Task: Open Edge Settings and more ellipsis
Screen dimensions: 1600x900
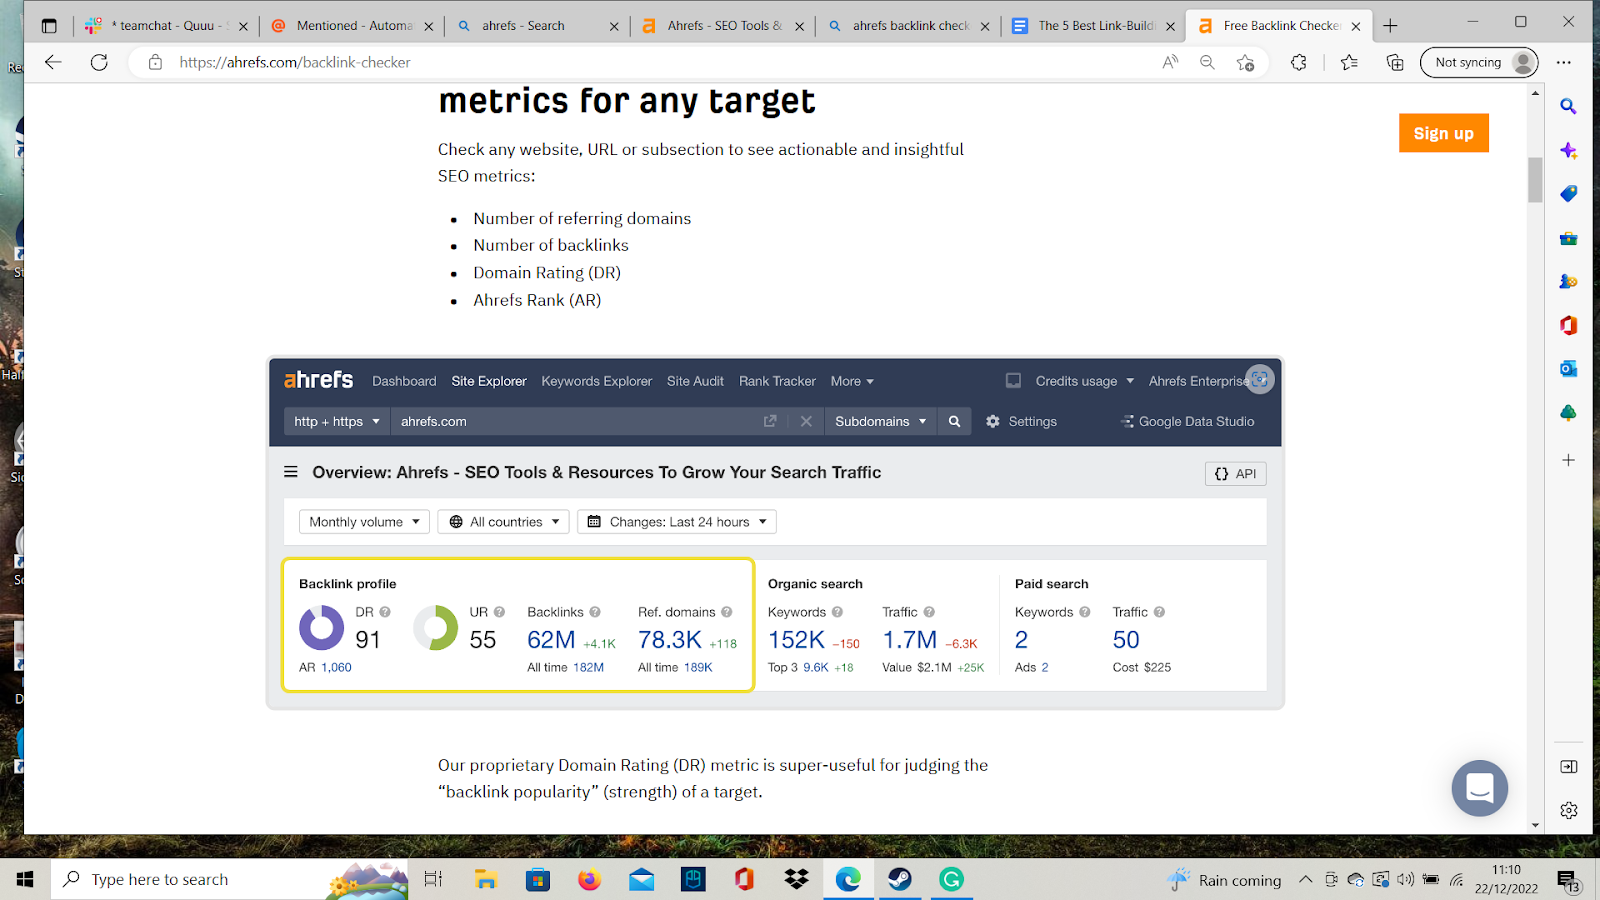Action: coord(1564,62)
